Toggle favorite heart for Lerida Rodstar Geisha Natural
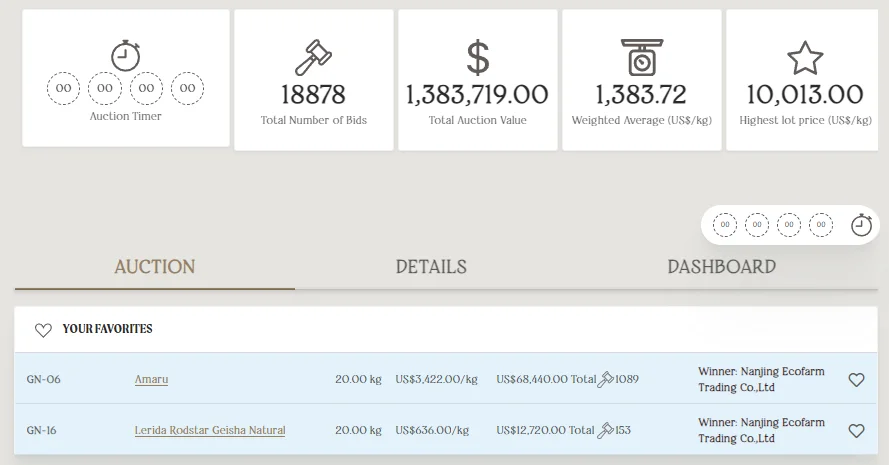The width and height of the screenshot is (889, 465). coord(856,431)
